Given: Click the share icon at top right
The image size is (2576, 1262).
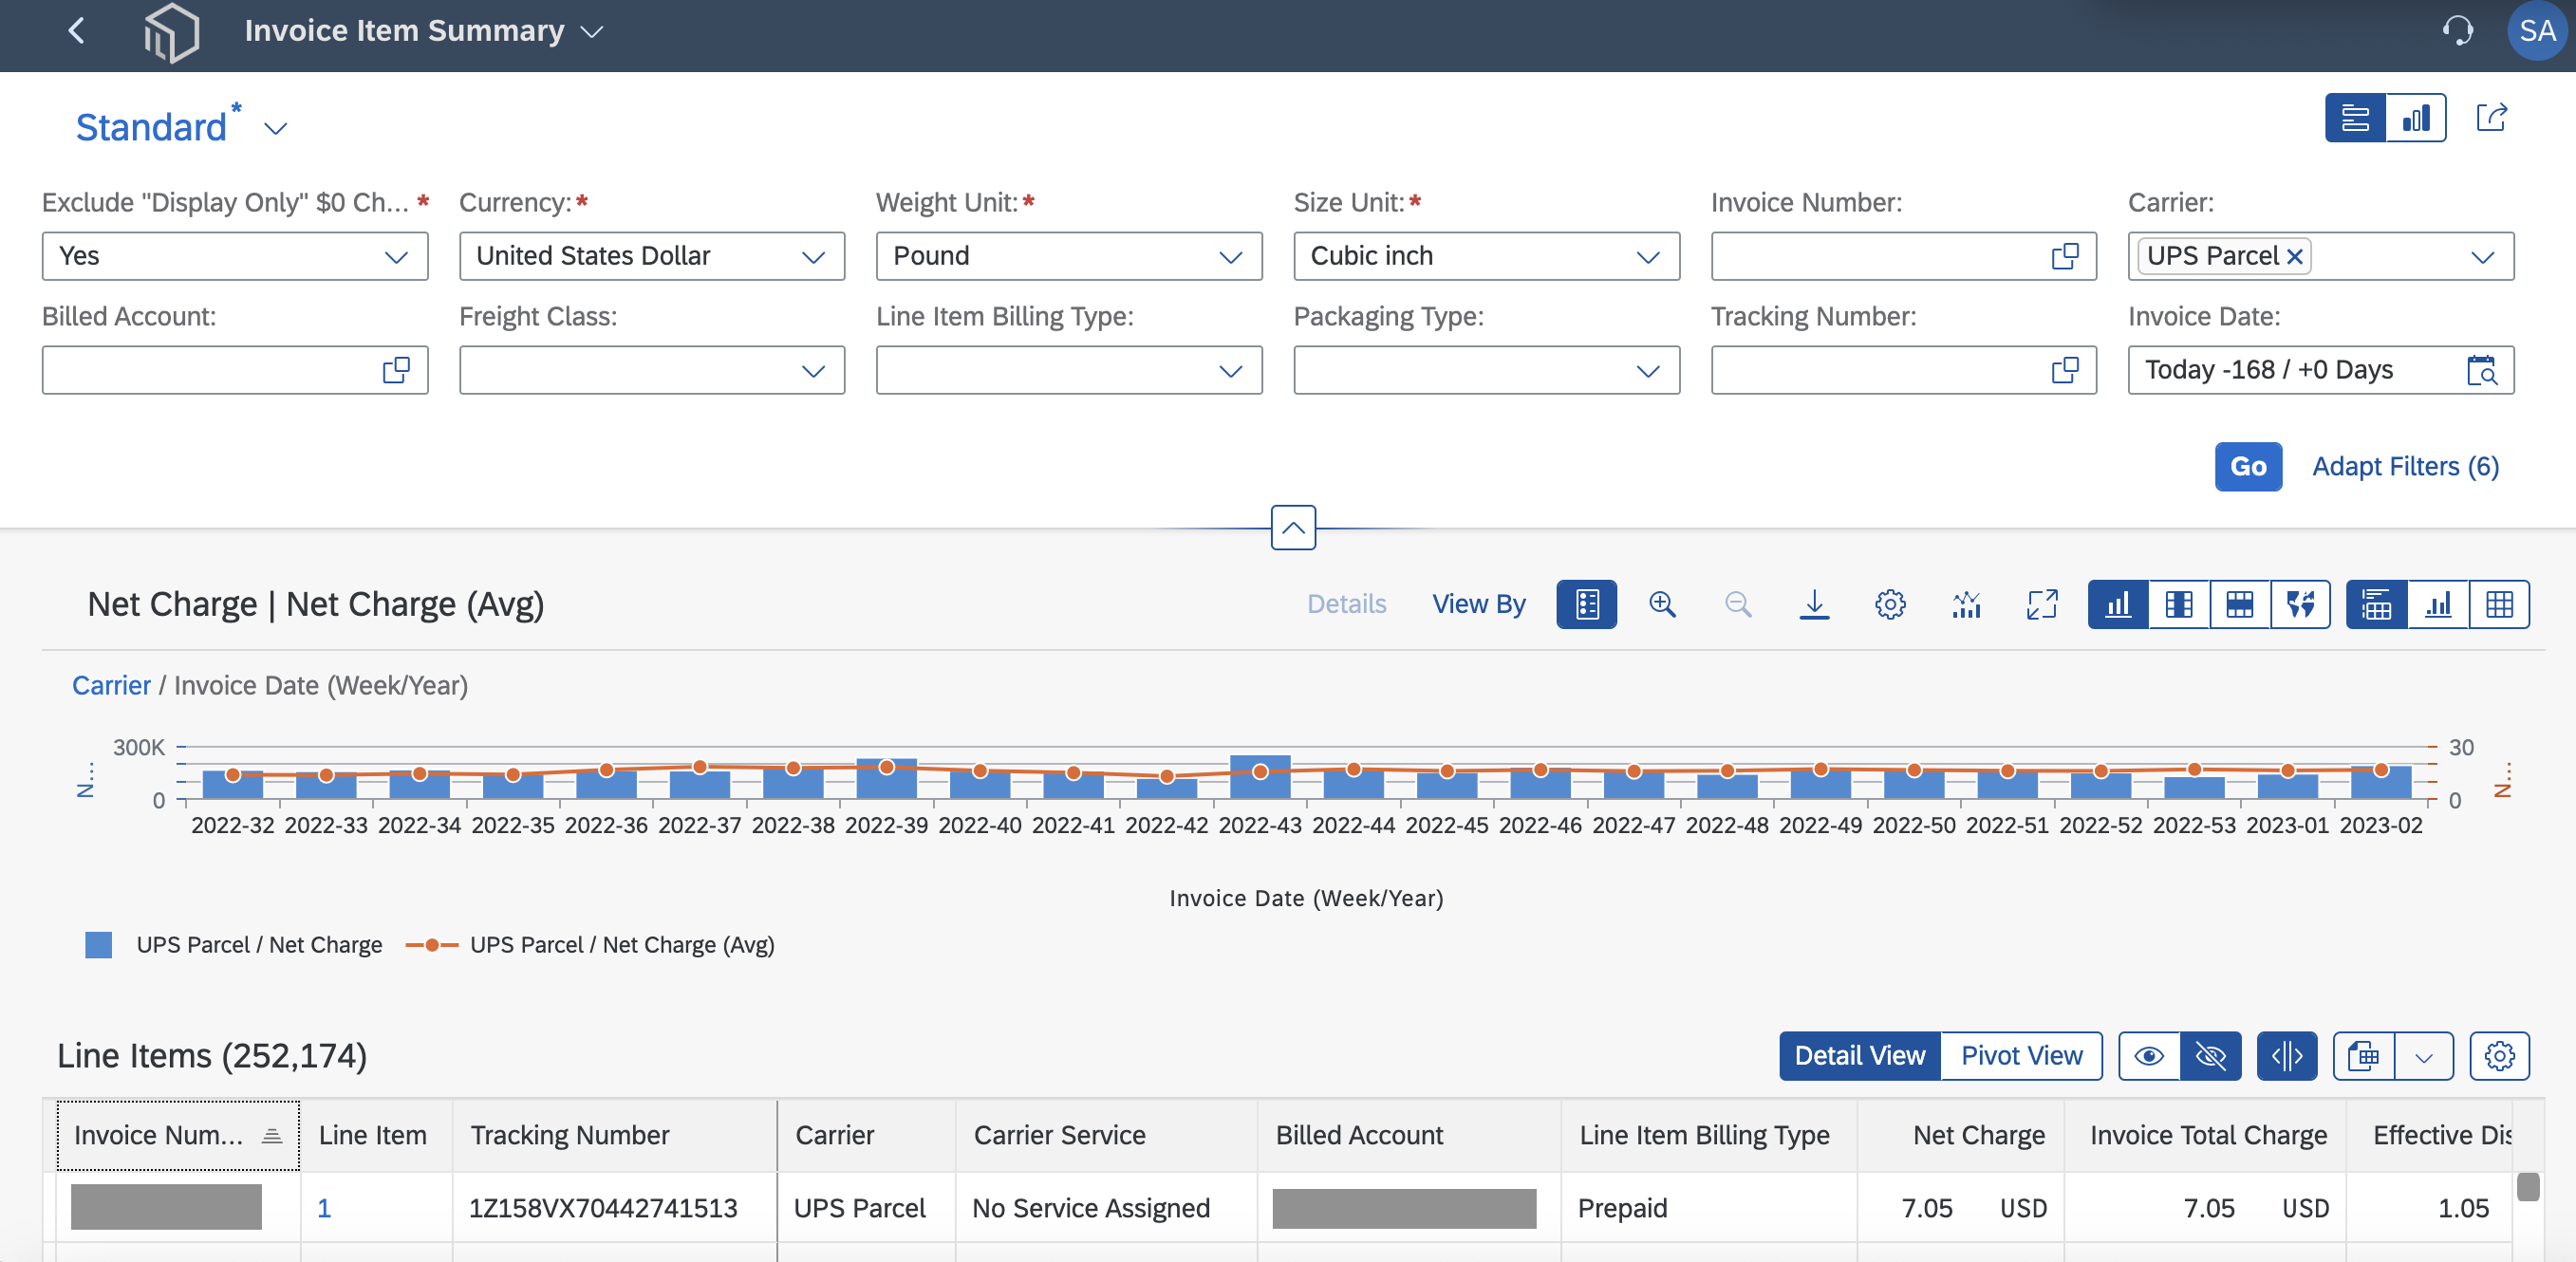Looking at the screenshot, I should coord(2491,118).
